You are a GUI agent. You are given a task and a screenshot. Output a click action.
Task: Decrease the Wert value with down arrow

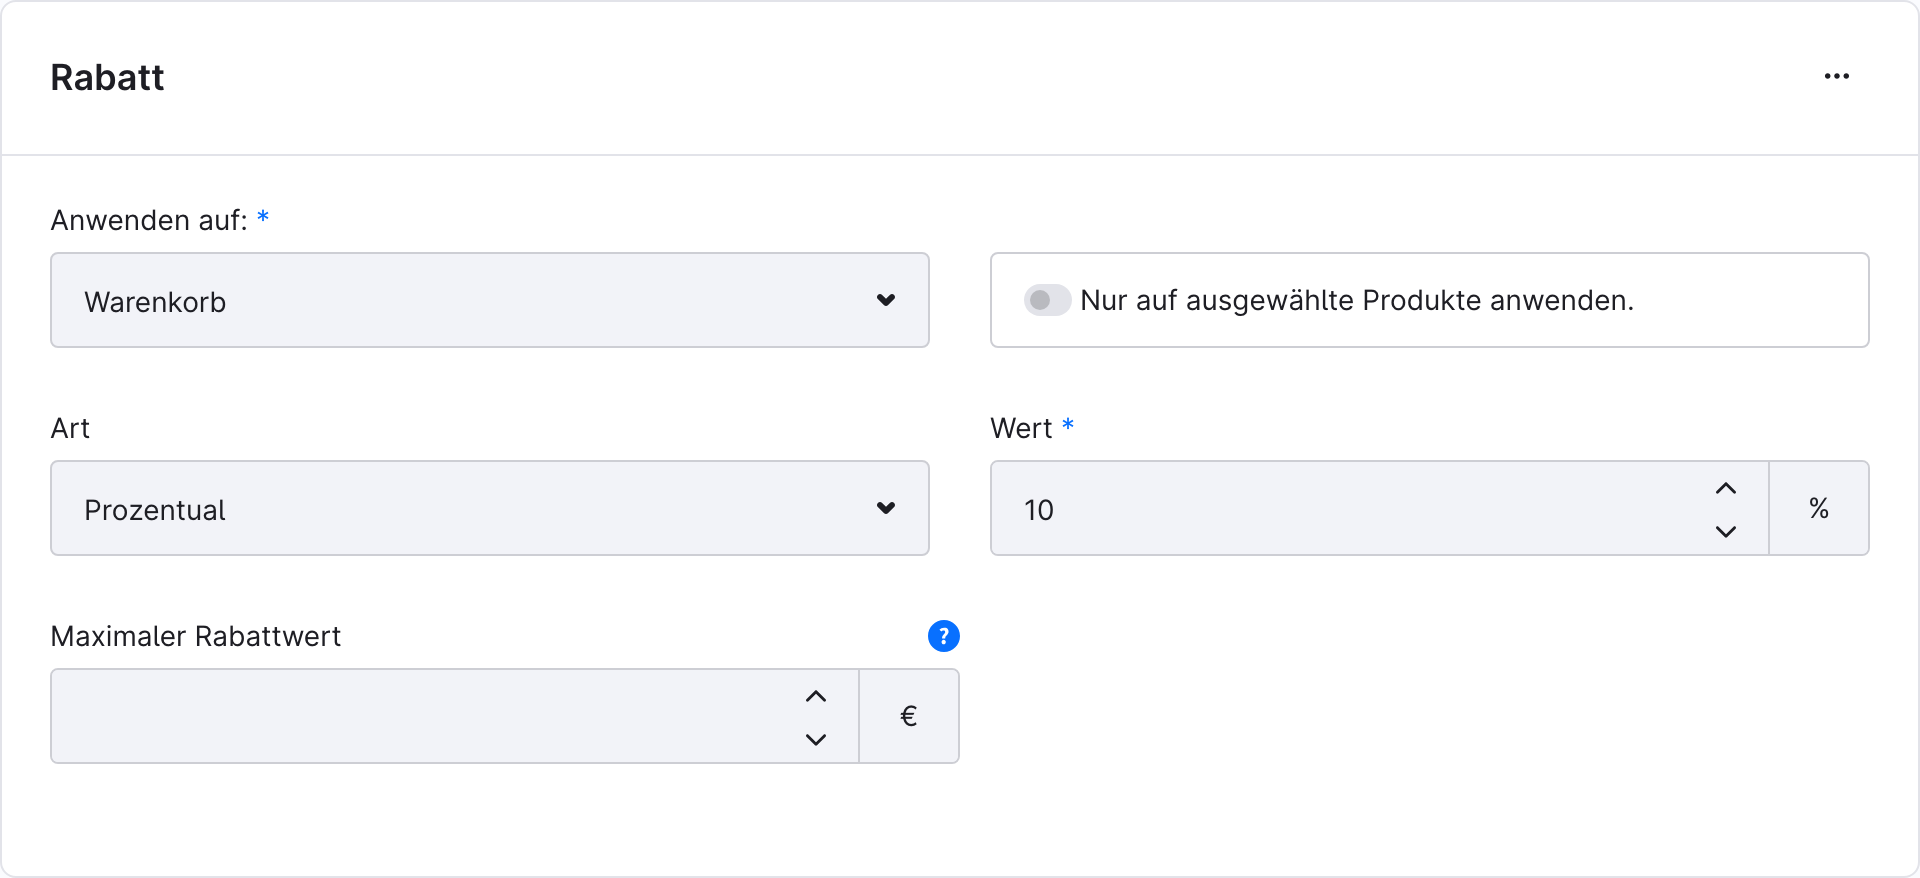(1726, 531)
